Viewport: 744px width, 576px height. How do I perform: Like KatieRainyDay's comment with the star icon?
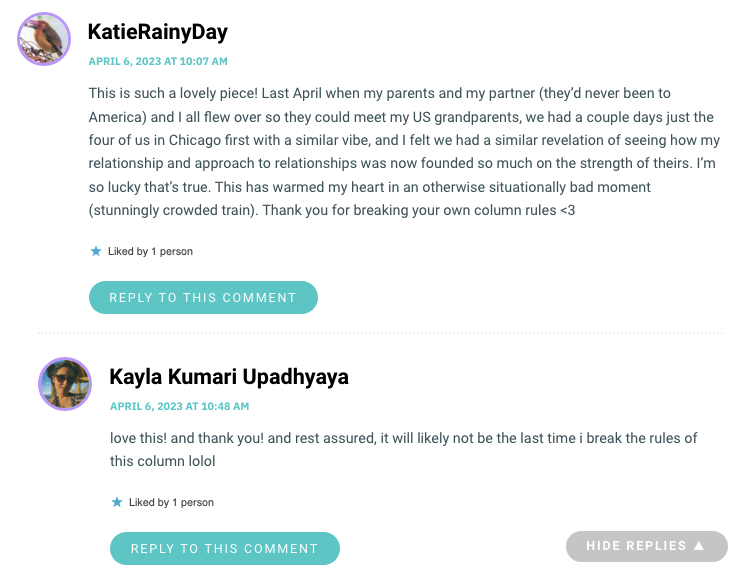[x=96, y=251]
